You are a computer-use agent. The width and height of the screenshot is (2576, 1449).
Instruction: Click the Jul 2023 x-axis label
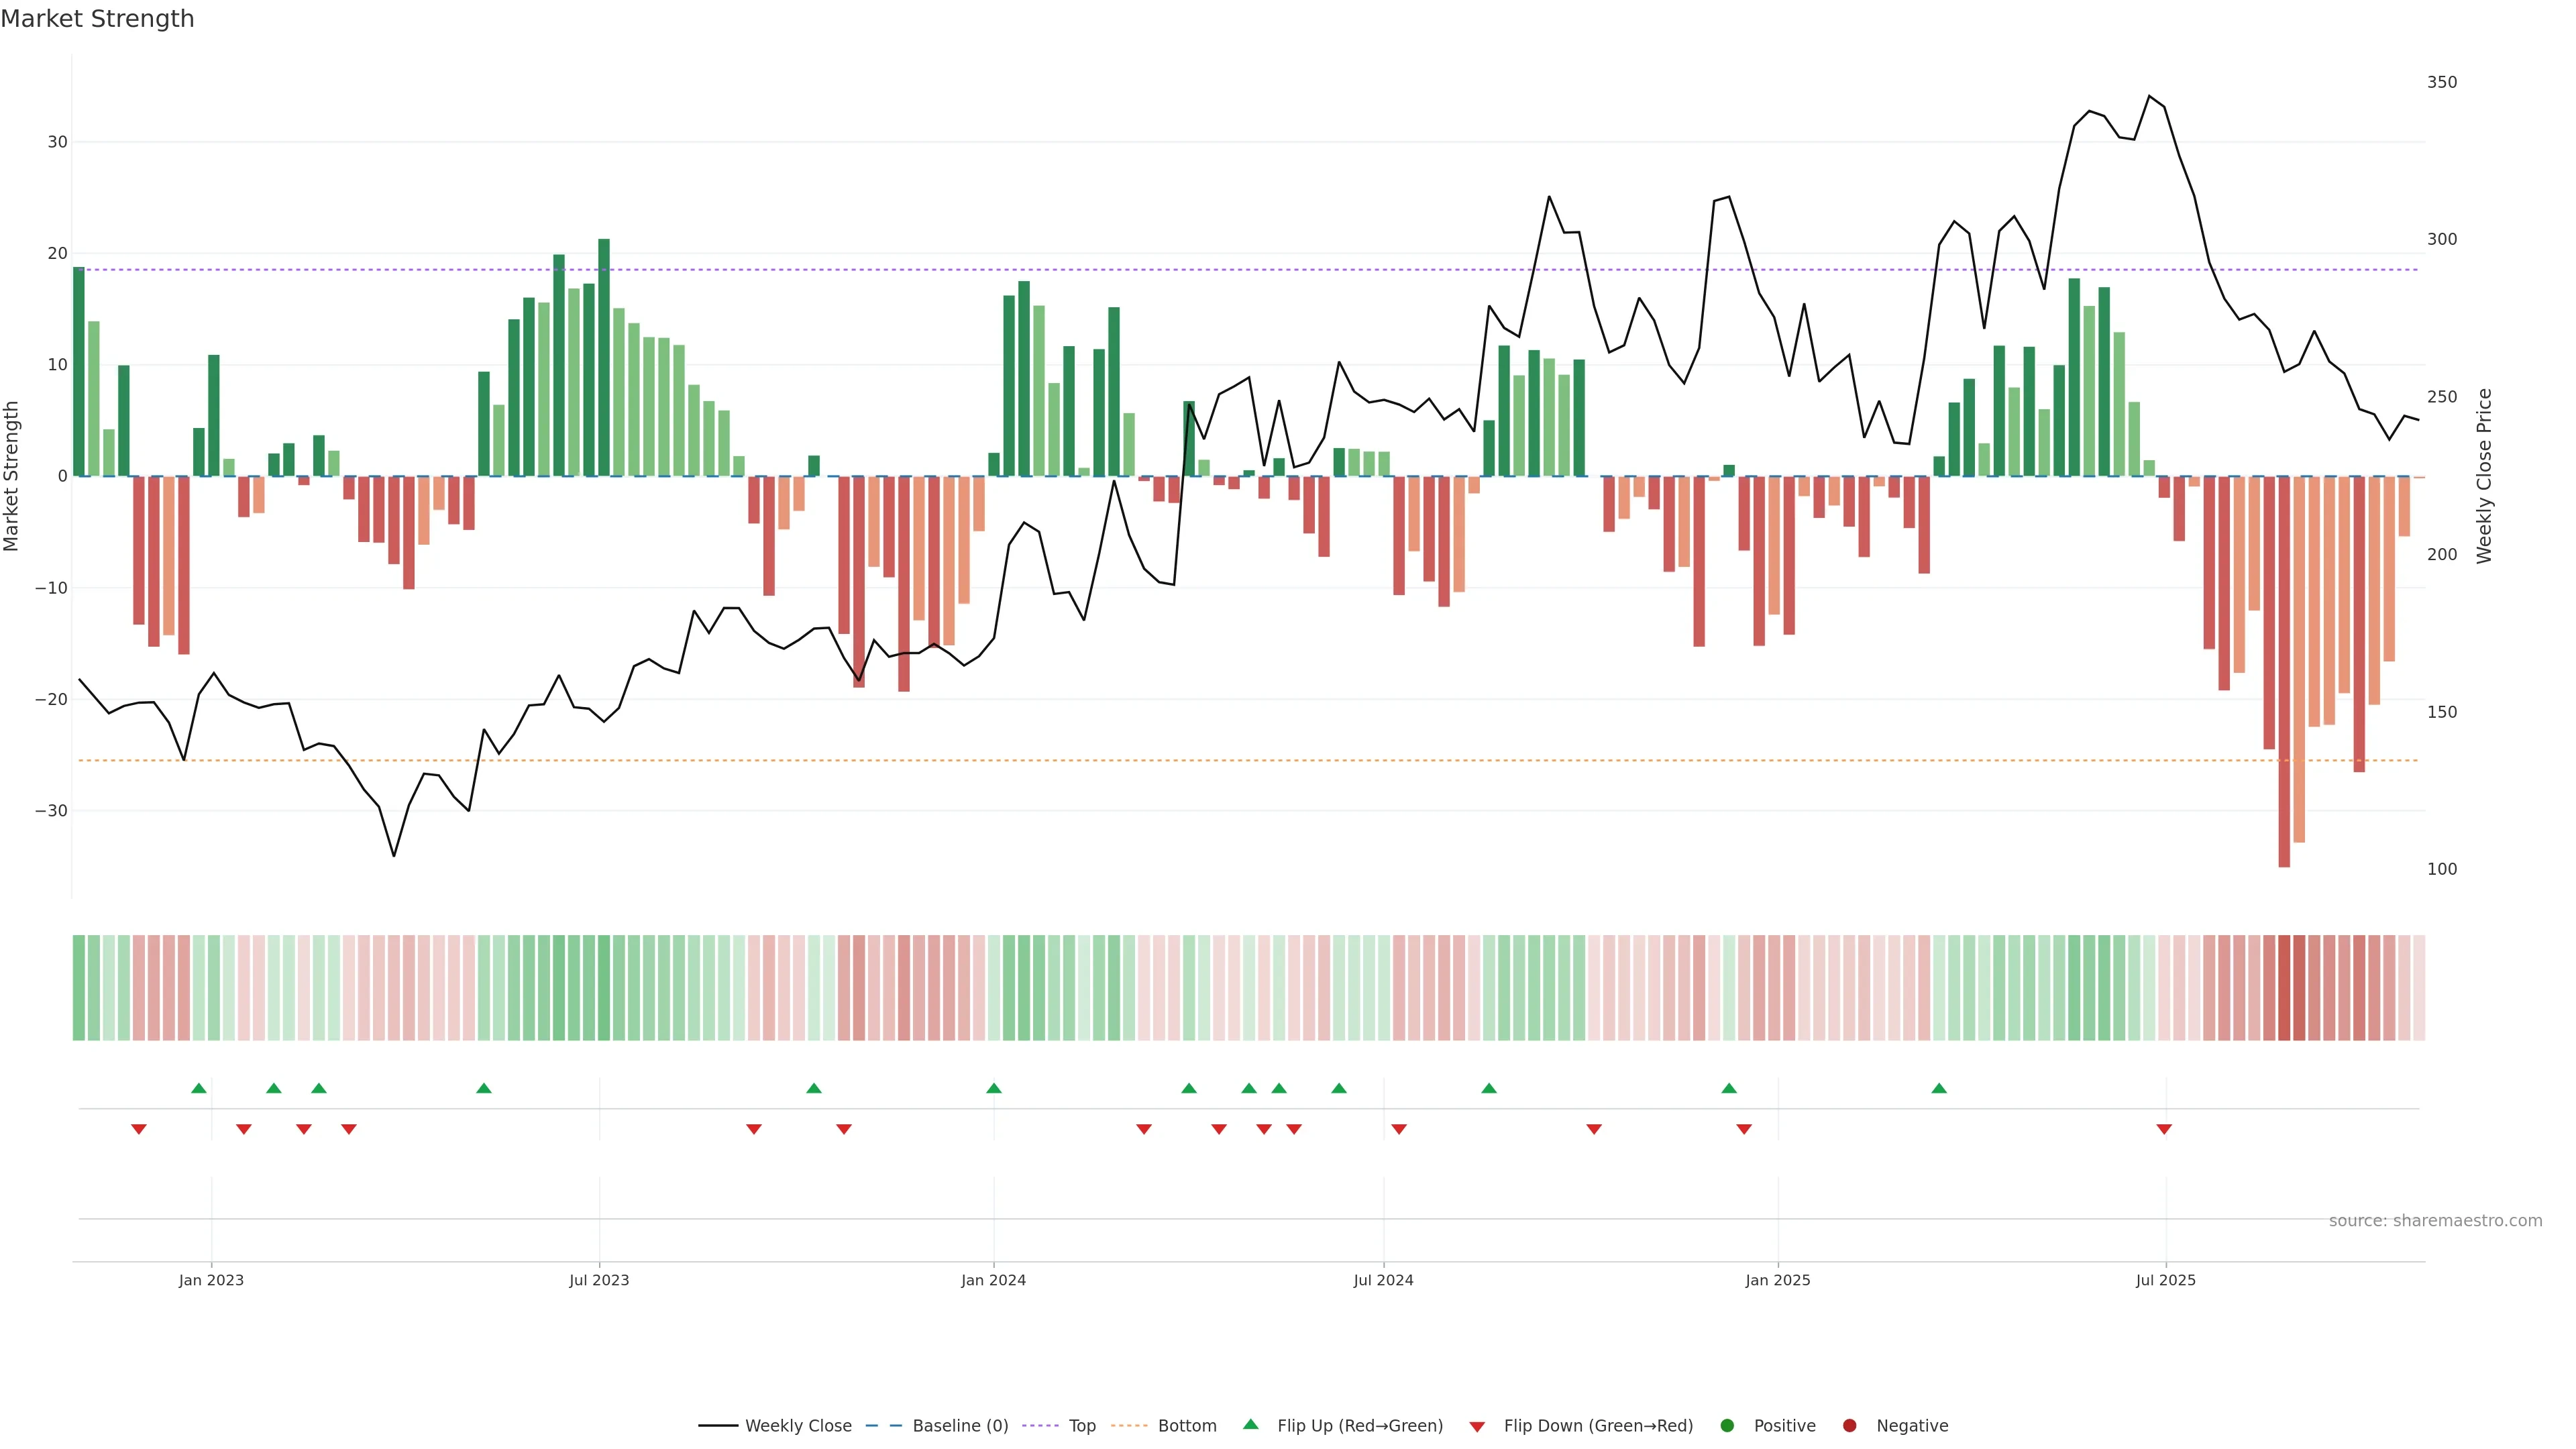pyautogui.click(x=599, y=1280)
